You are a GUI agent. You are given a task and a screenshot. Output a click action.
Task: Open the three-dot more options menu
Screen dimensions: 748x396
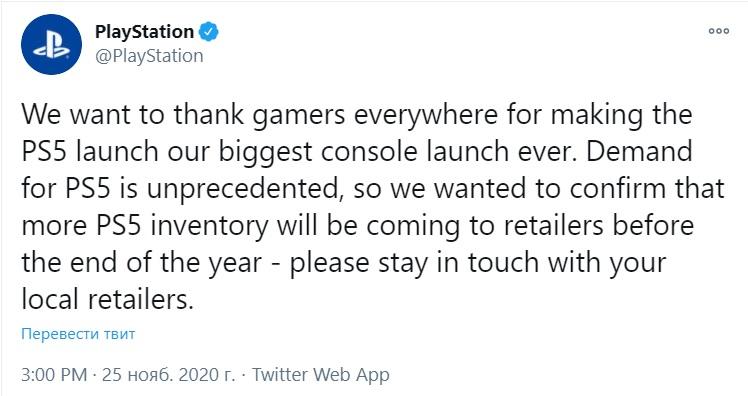tap(718, 31)
